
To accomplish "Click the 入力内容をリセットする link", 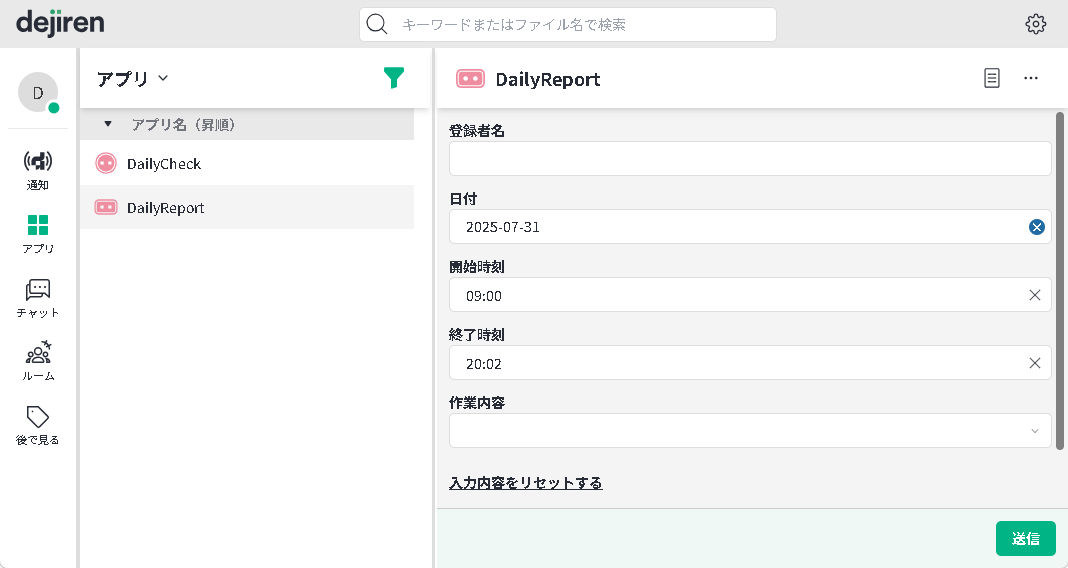I will click(x=526, y=483).
